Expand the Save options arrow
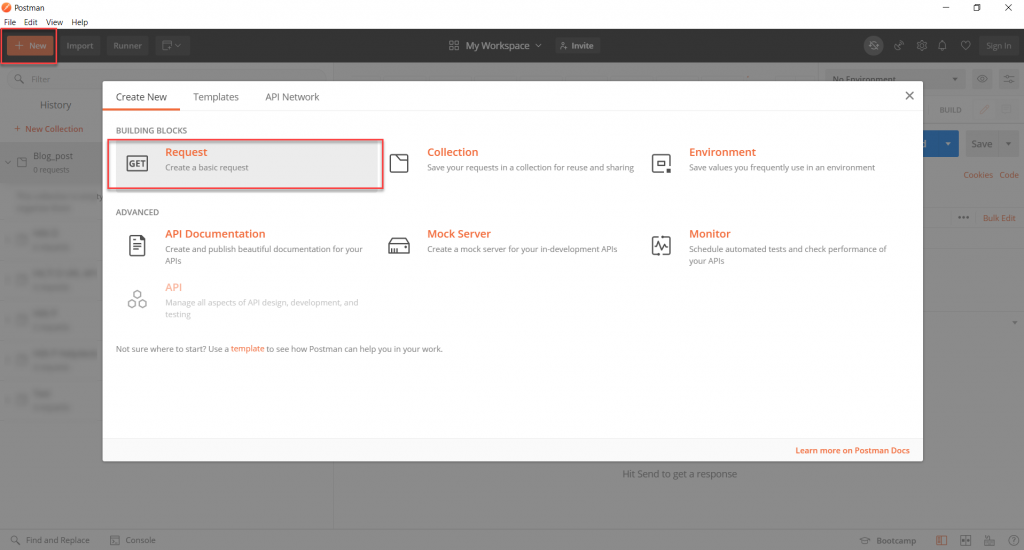 [x=1008, y=144]
